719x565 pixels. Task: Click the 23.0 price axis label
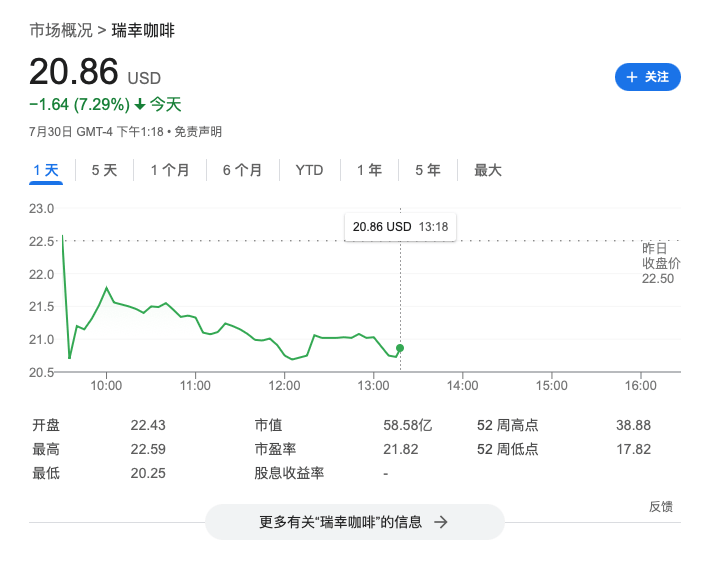click(42, 209)
